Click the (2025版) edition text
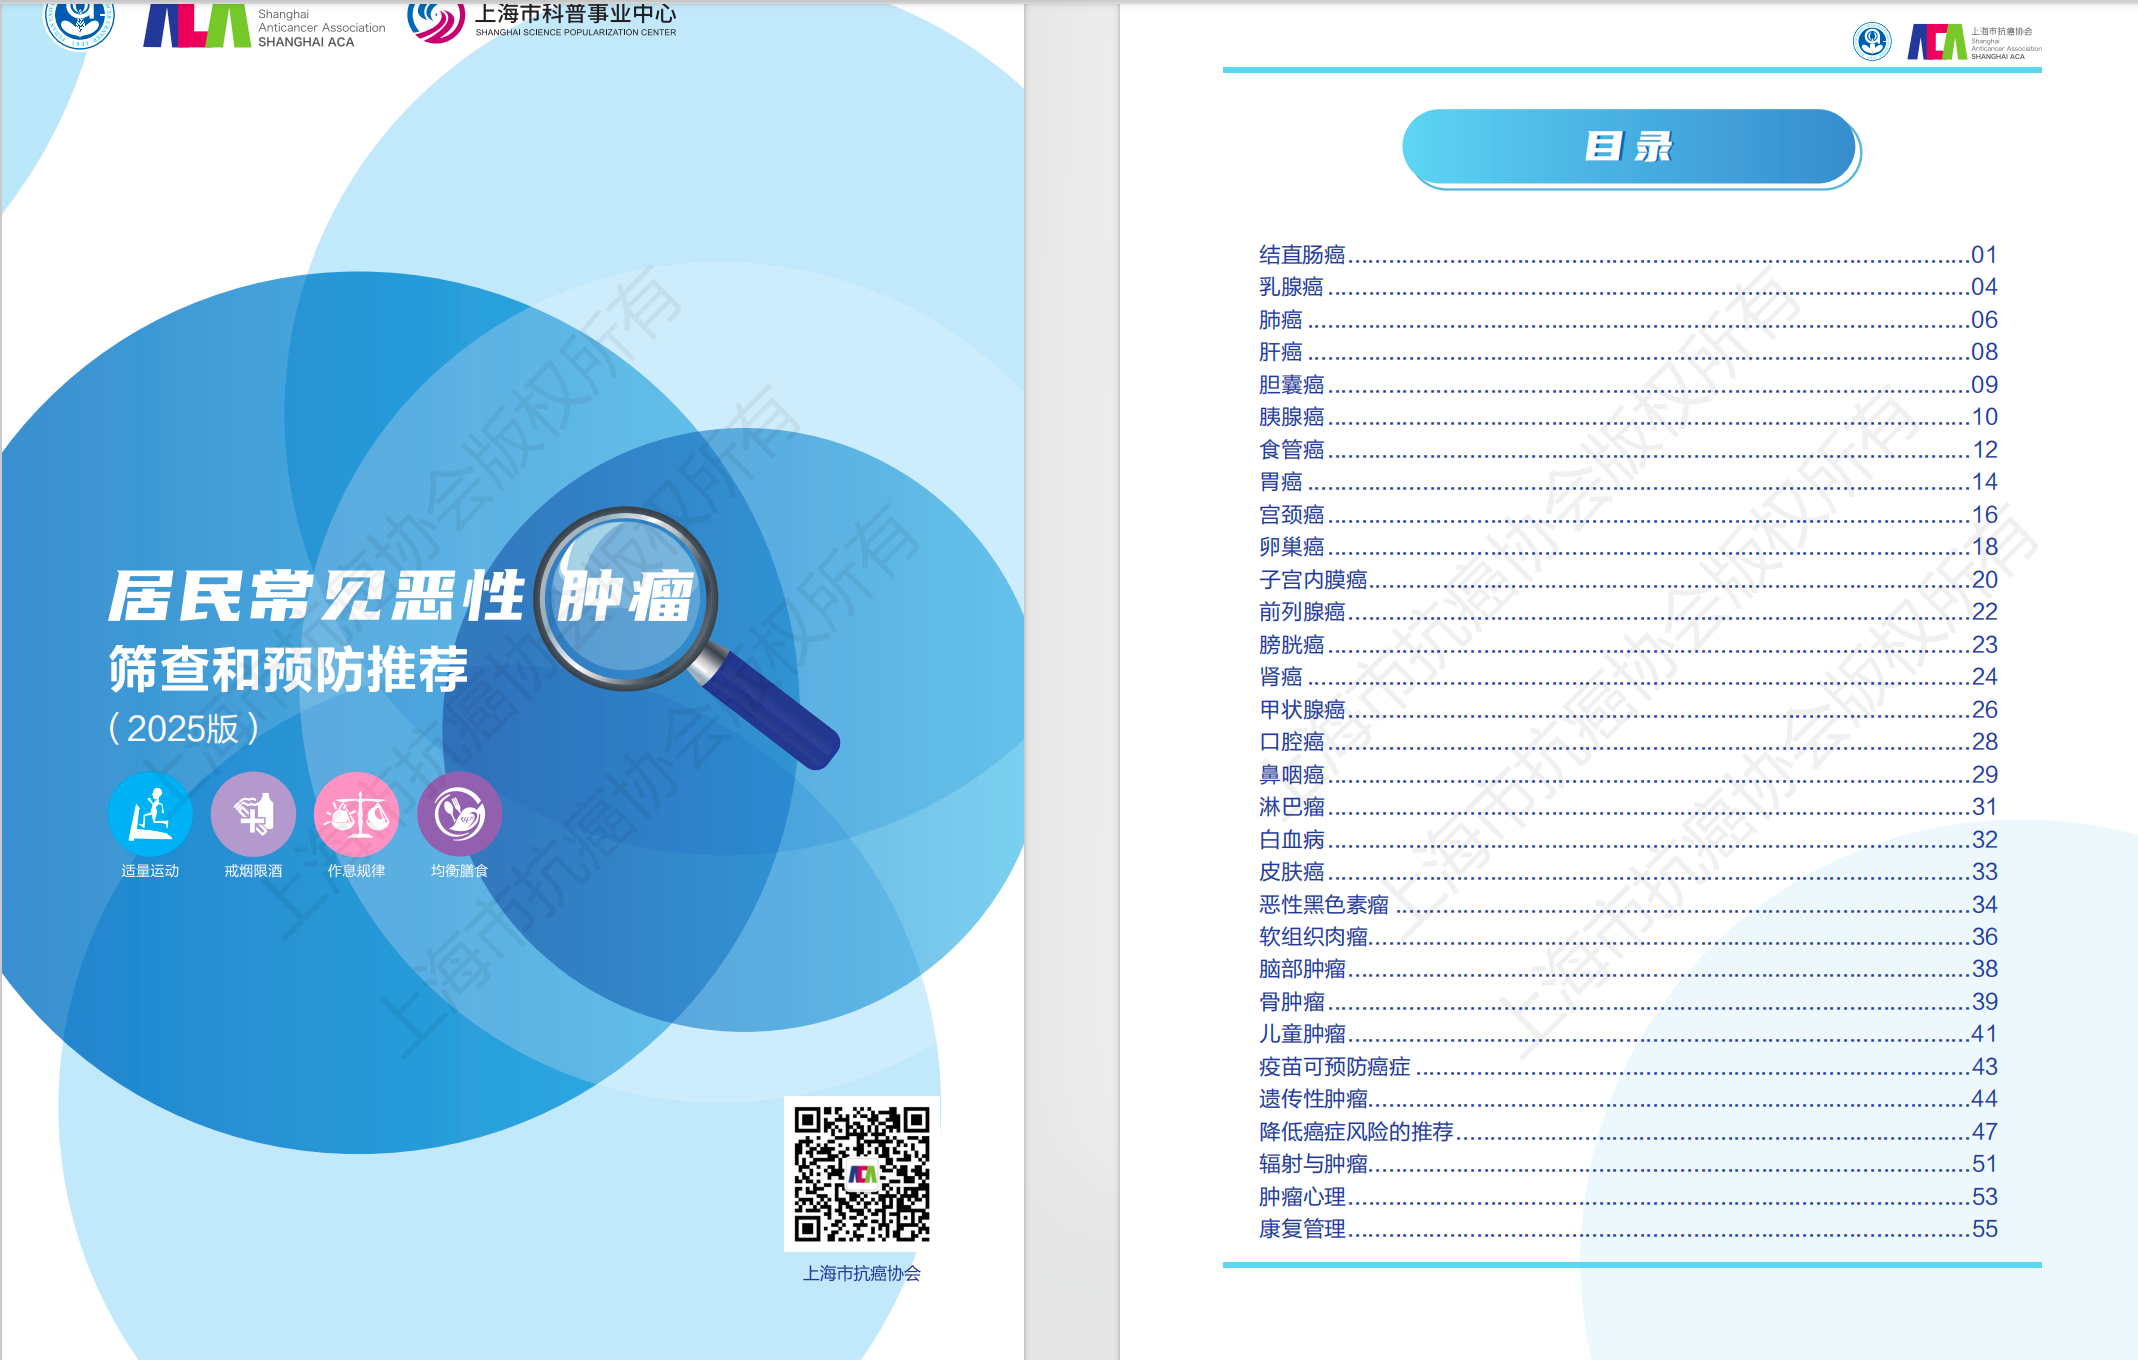Viewport: 2138px width, 1360px height. 184,728
